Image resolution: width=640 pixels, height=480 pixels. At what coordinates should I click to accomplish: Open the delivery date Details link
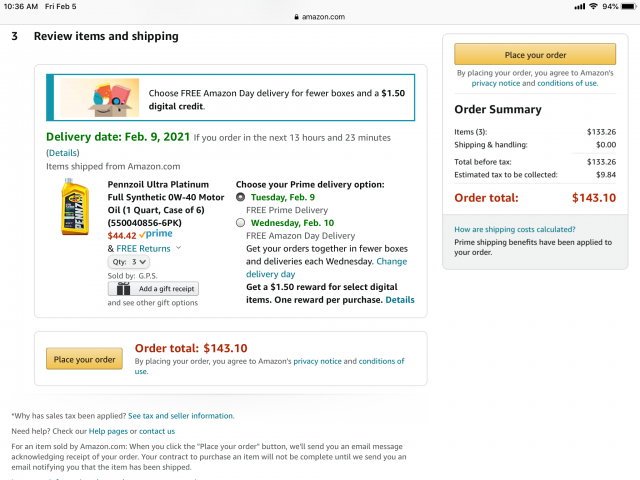pos(62,152)
